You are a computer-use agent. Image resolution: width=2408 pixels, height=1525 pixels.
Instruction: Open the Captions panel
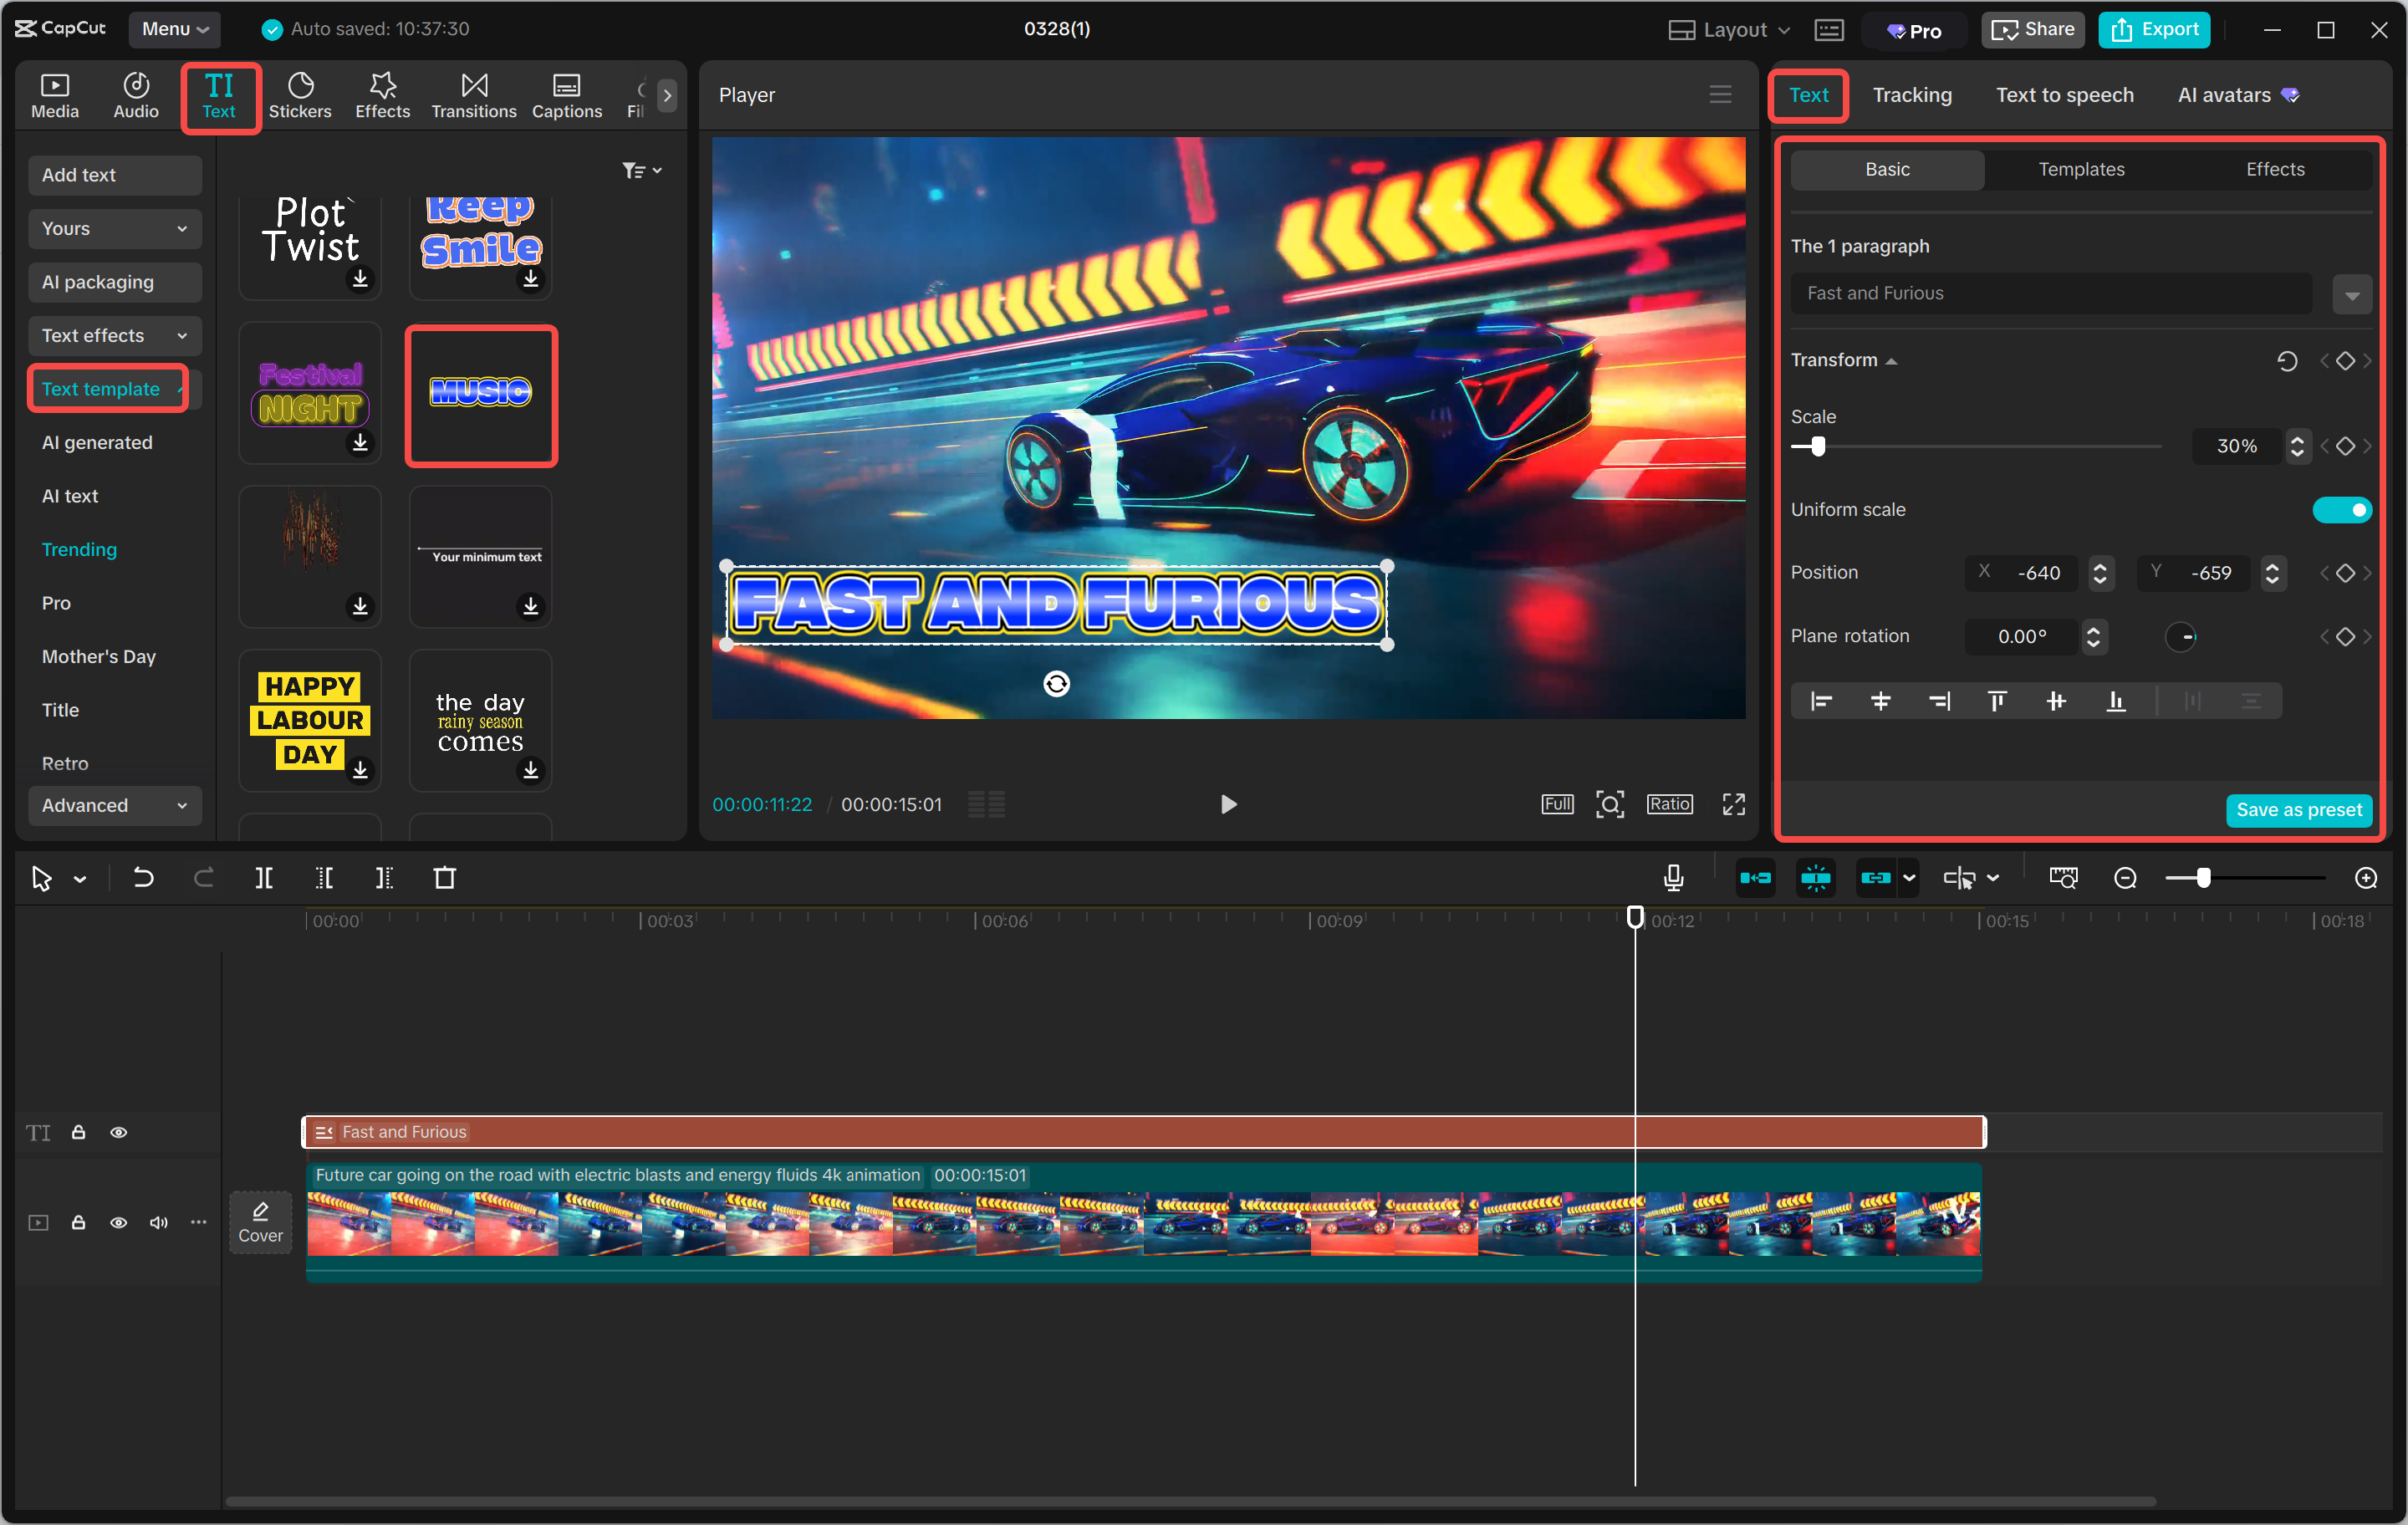[566, 95]
